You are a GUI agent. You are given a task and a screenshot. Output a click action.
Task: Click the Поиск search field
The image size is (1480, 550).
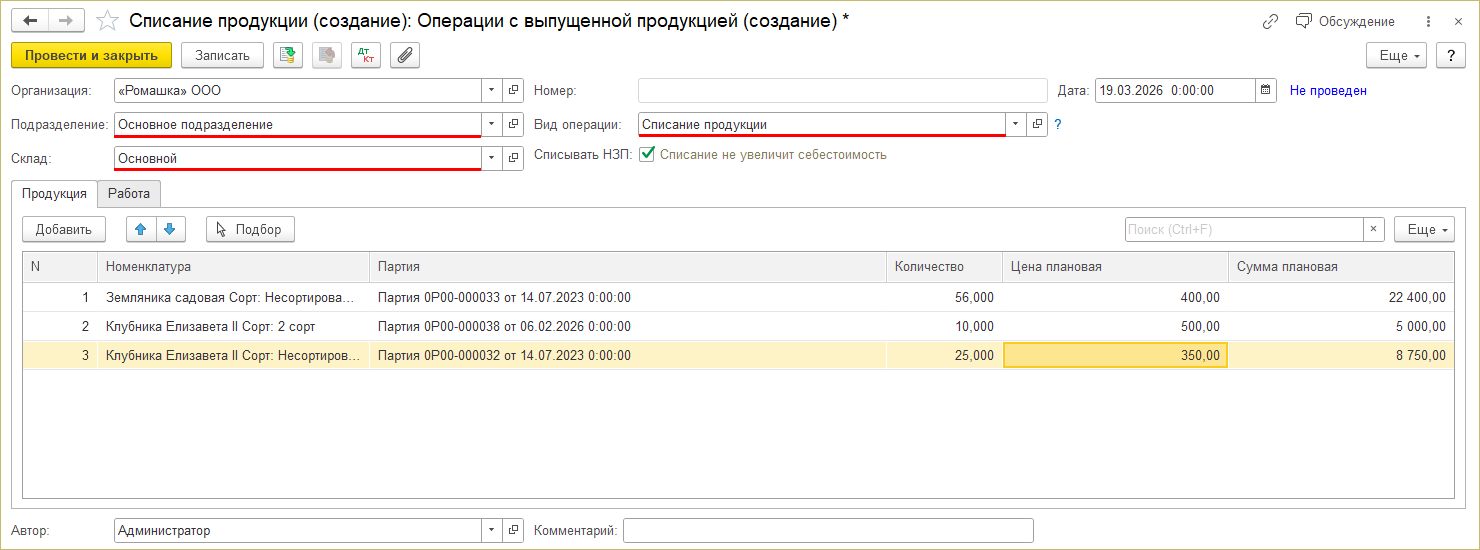point(1244,229)
